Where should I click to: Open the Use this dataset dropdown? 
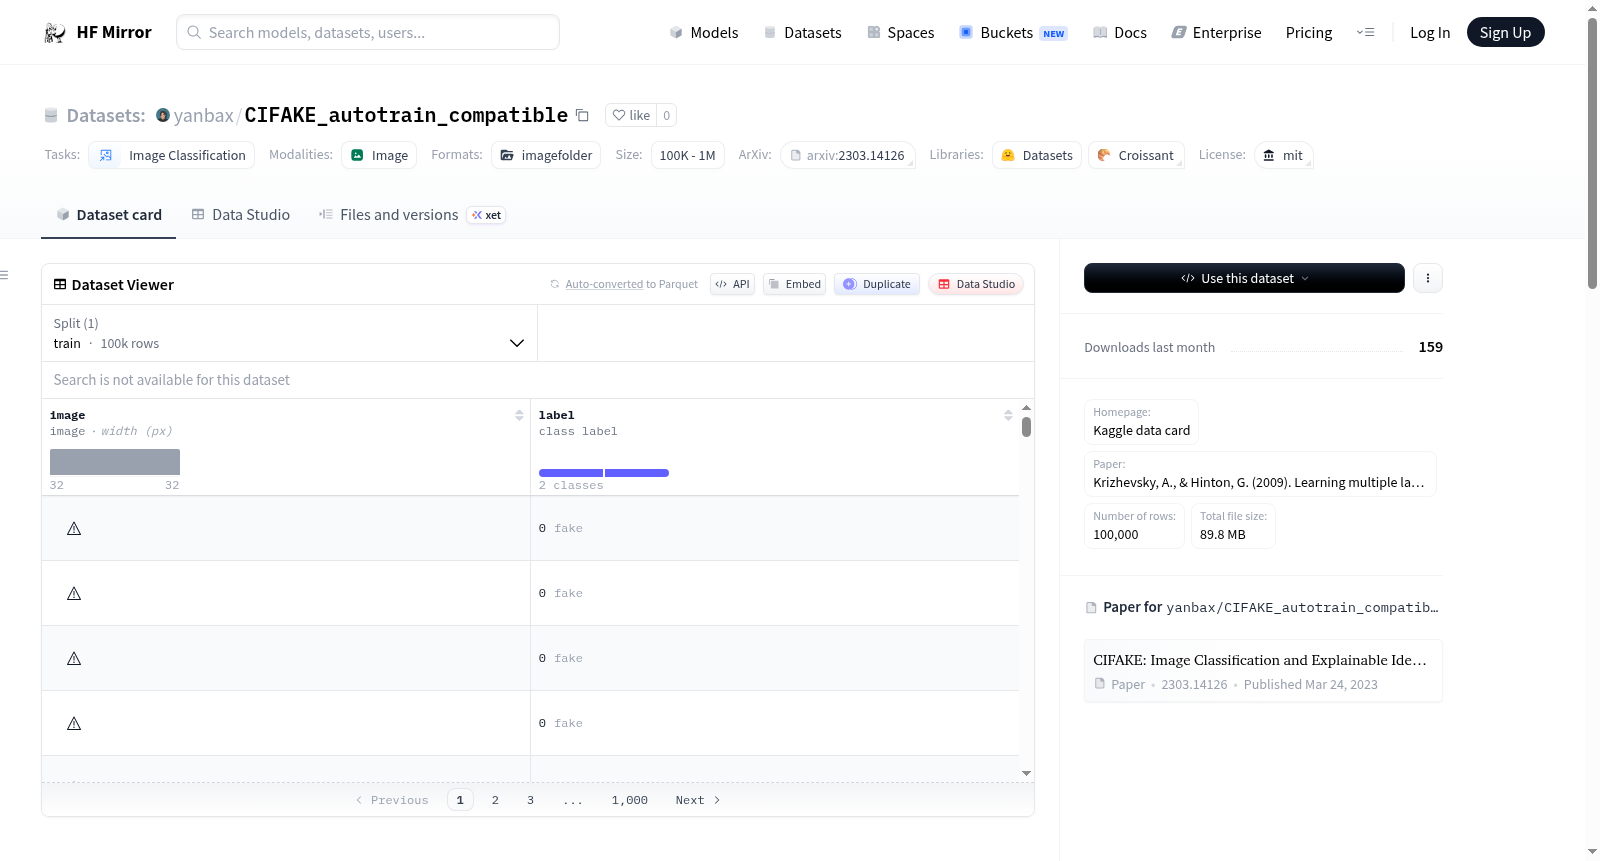pos(1244,278)
